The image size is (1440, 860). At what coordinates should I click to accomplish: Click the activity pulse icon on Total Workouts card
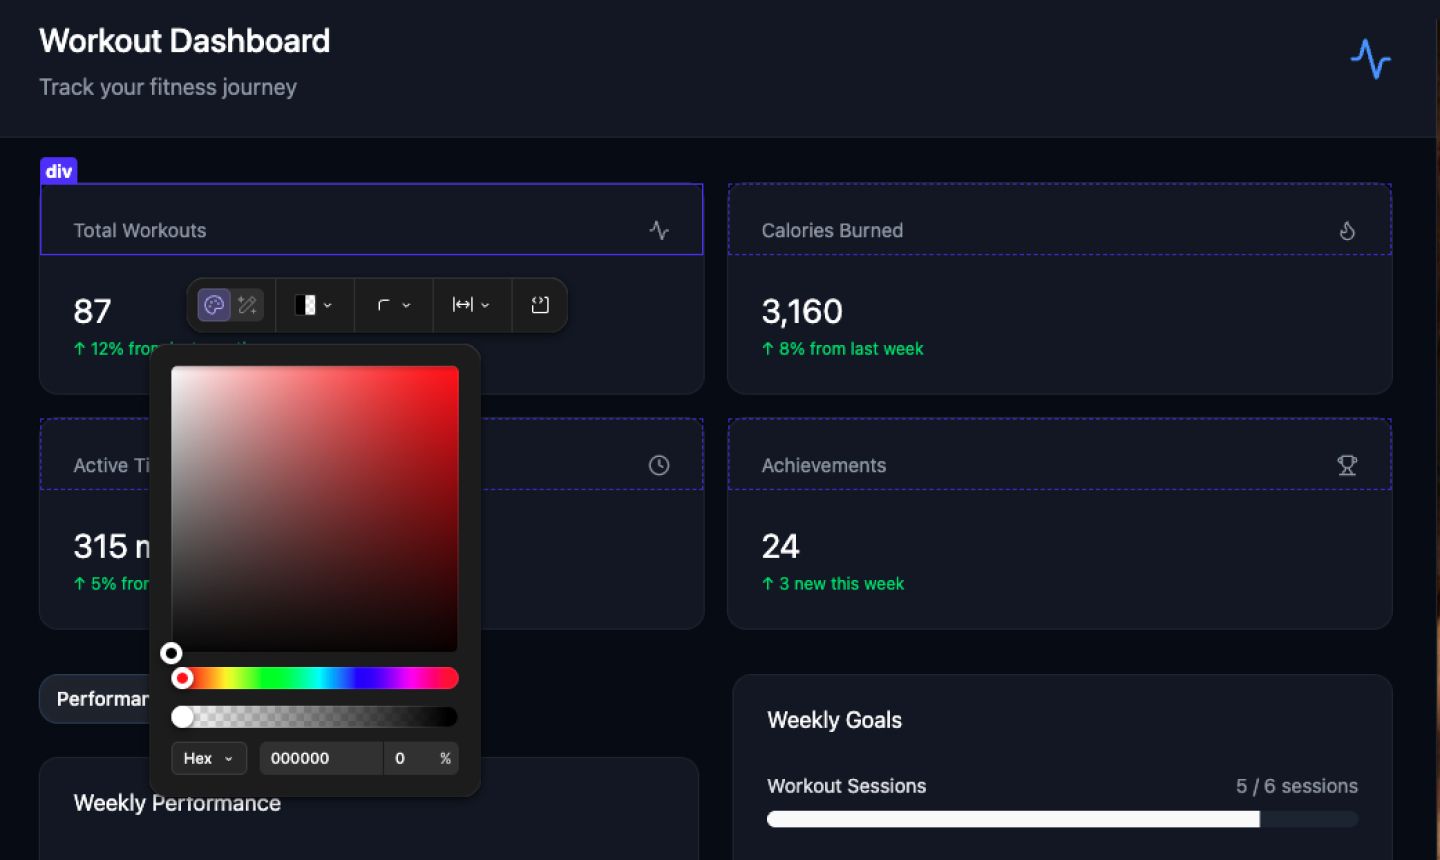click(x=659, y=230)
